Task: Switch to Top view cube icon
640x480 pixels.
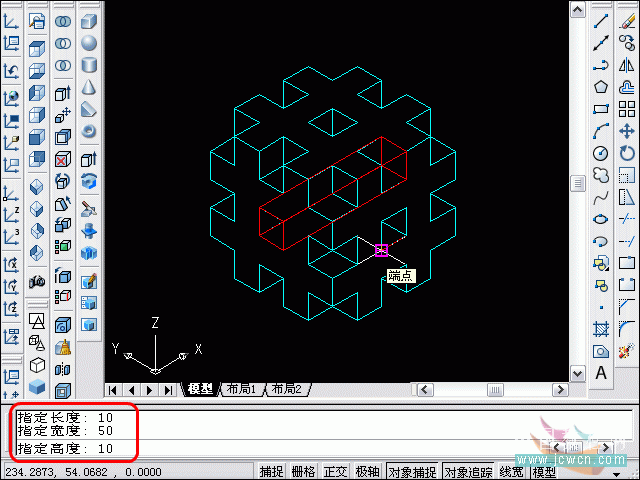Action: [37, 49]
